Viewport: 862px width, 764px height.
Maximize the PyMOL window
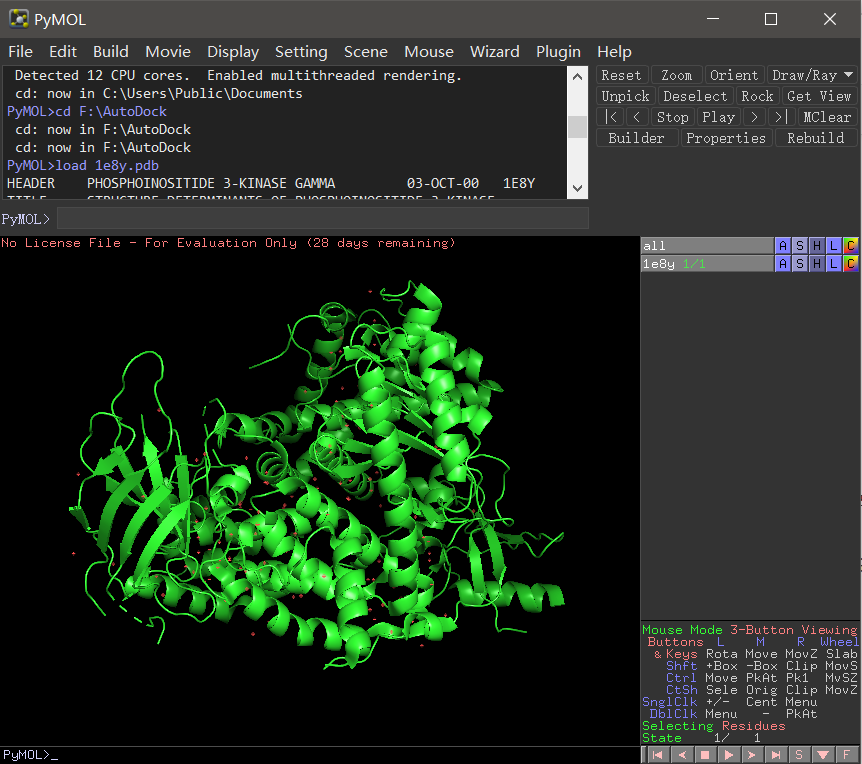click(x=771, y=19)
